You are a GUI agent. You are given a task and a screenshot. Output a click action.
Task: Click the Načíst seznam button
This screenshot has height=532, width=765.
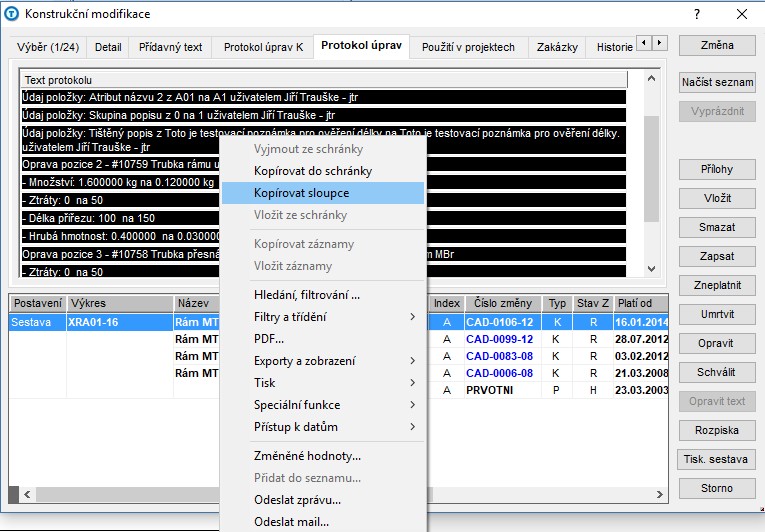click(717, 82)
